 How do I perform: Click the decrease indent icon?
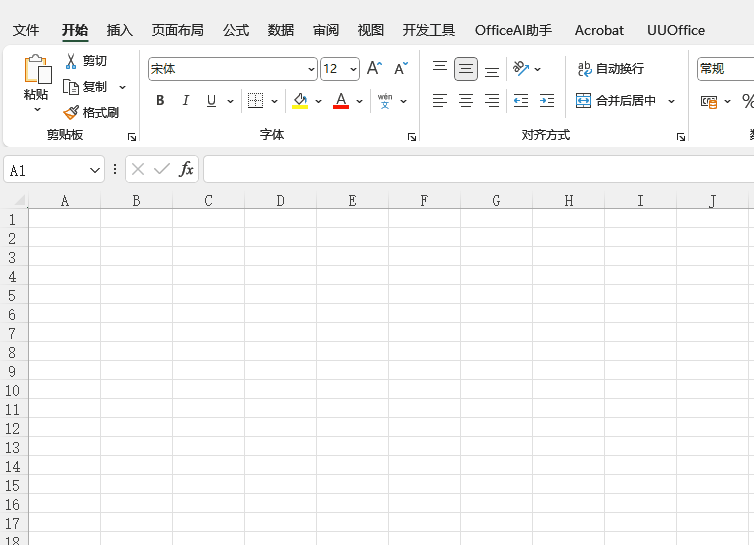521,101
